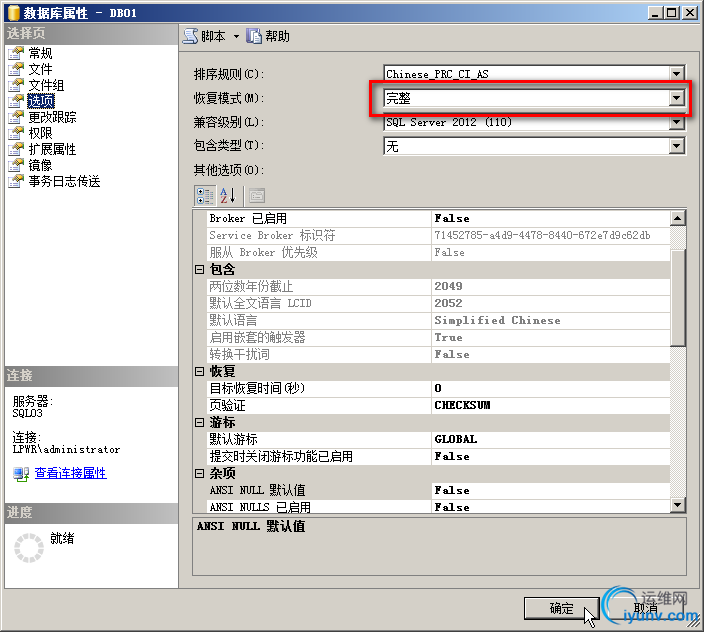
Task: Open the 镜像 page
Action: (x=40, y=165)
